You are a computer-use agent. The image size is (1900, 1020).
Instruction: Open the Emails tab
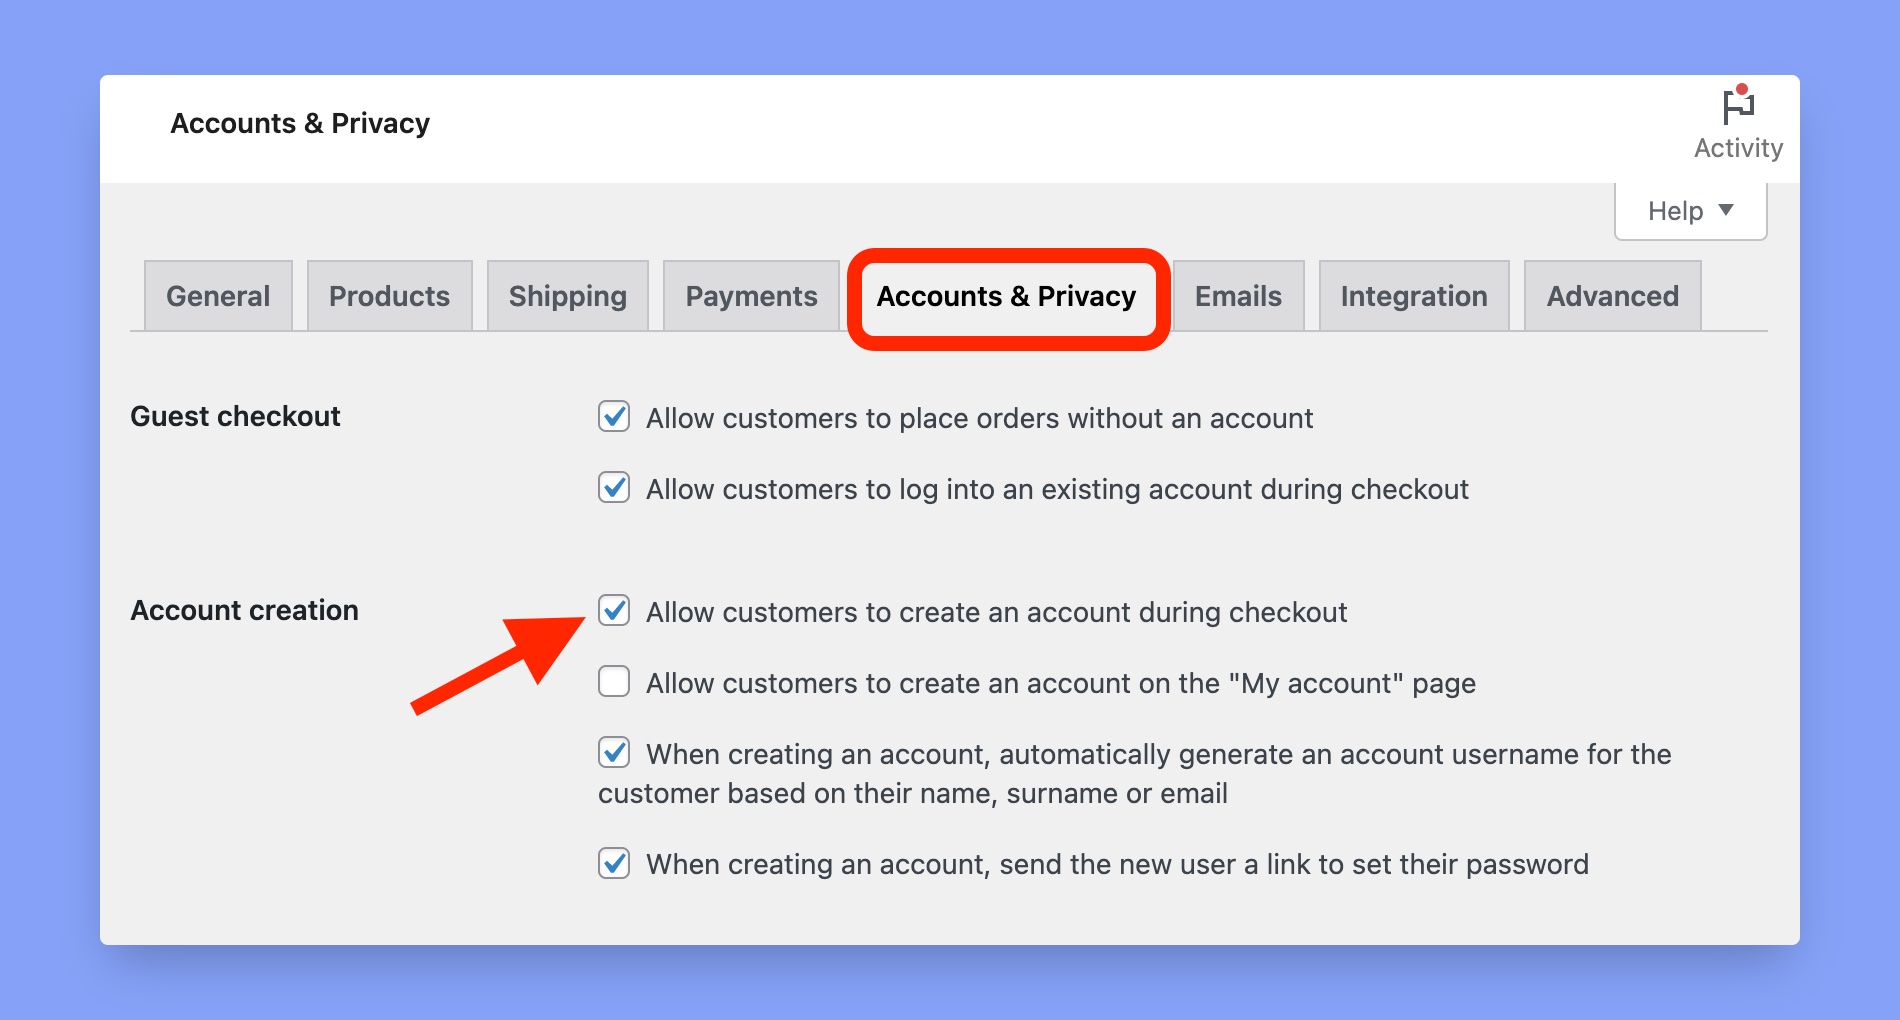(1238, 296)
